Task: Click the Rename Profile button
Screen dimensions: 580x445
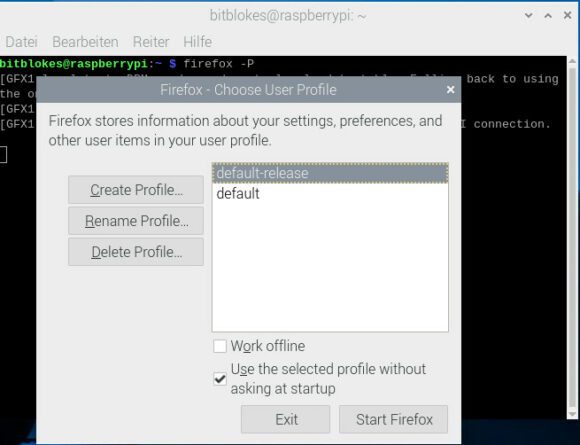Action: pyautogui.click(x=136, y=221)
